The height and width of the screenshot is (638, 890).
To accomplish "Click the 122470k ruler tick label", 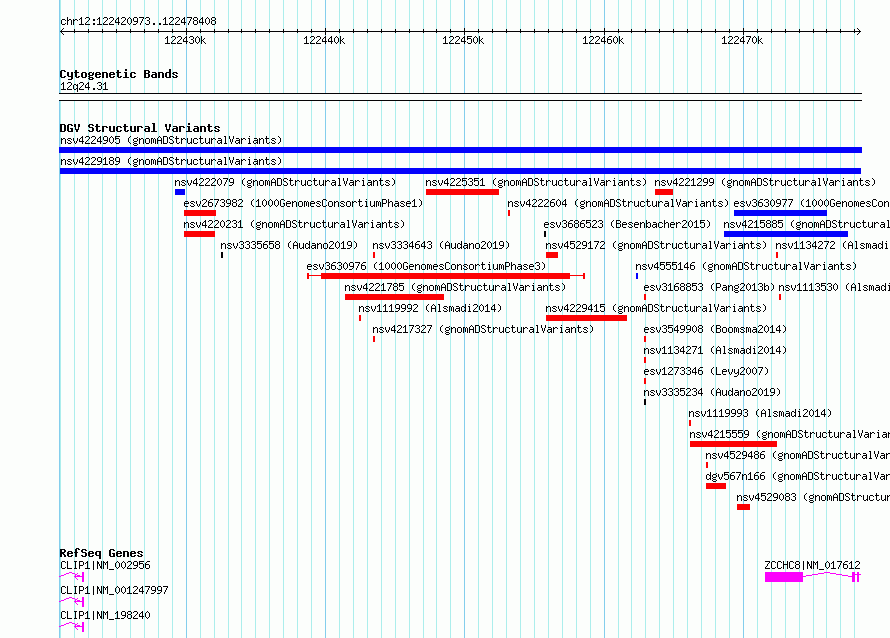I will tap(742, 40).
